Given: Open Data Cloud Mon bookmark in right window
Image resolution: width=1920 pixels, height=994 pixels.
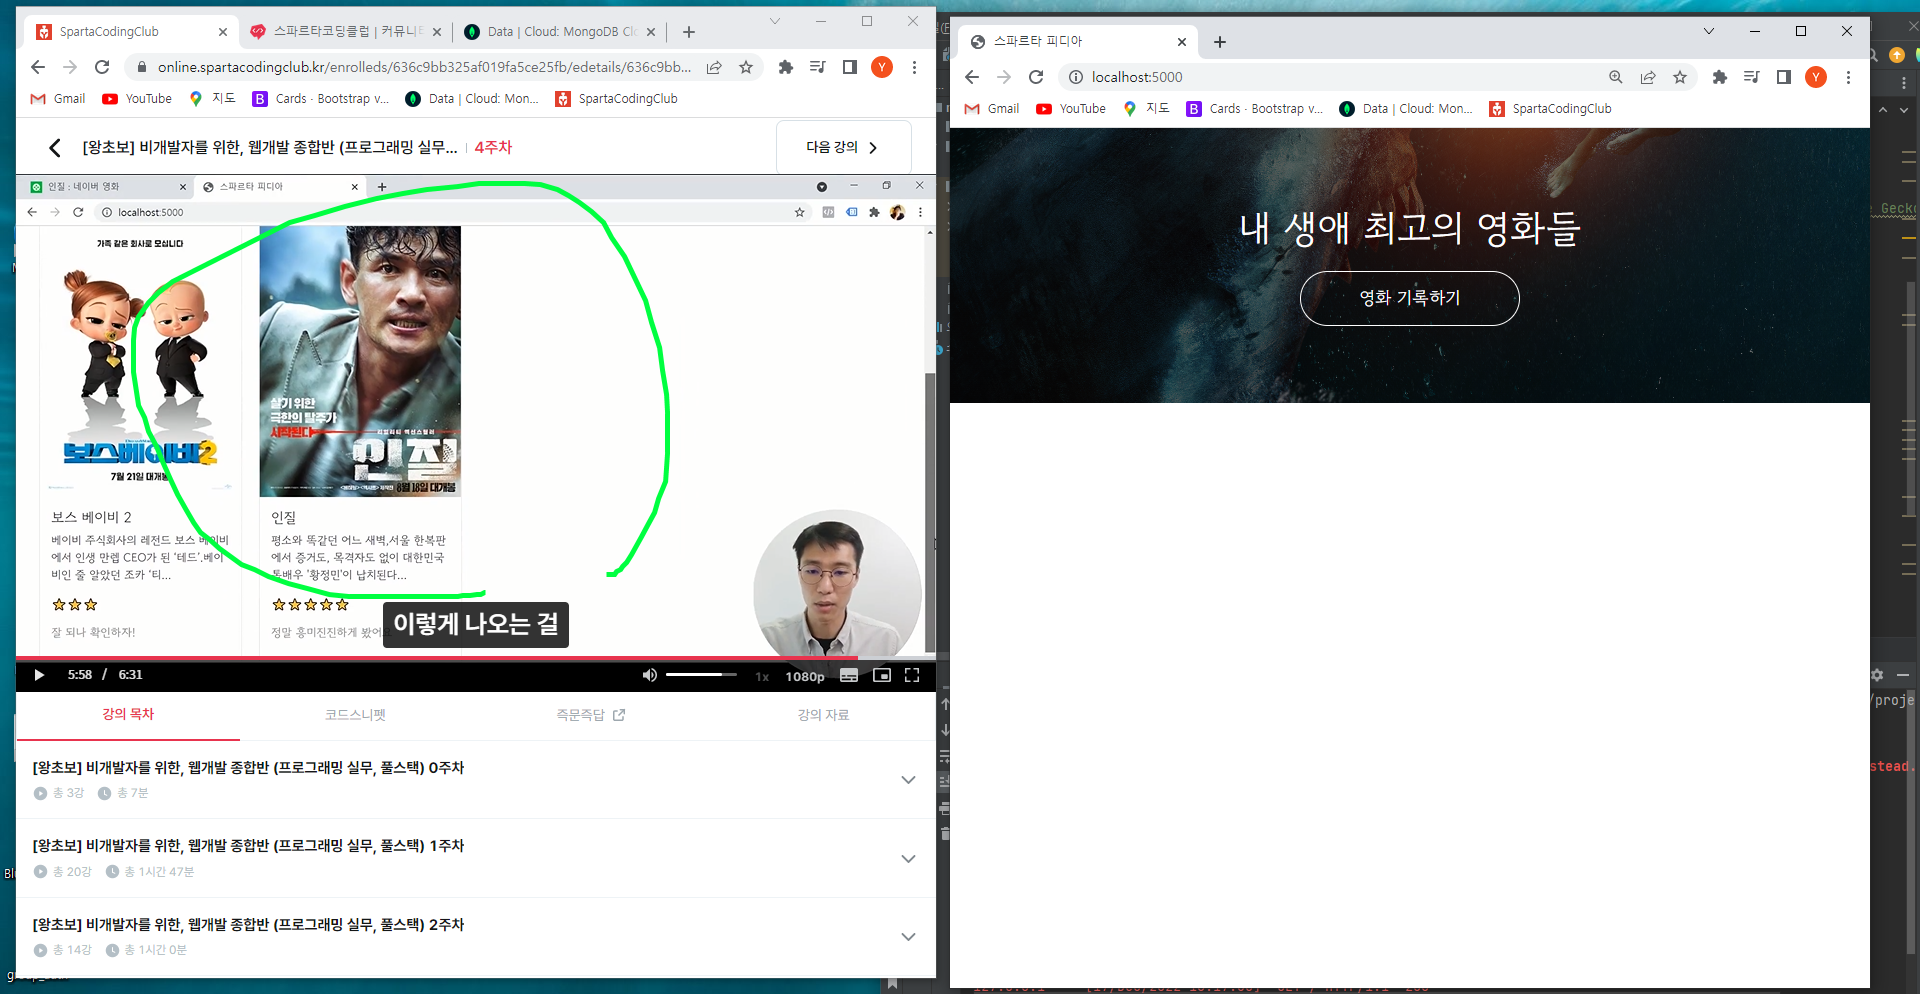Looking at the screenshot, I should [1406, 108].
